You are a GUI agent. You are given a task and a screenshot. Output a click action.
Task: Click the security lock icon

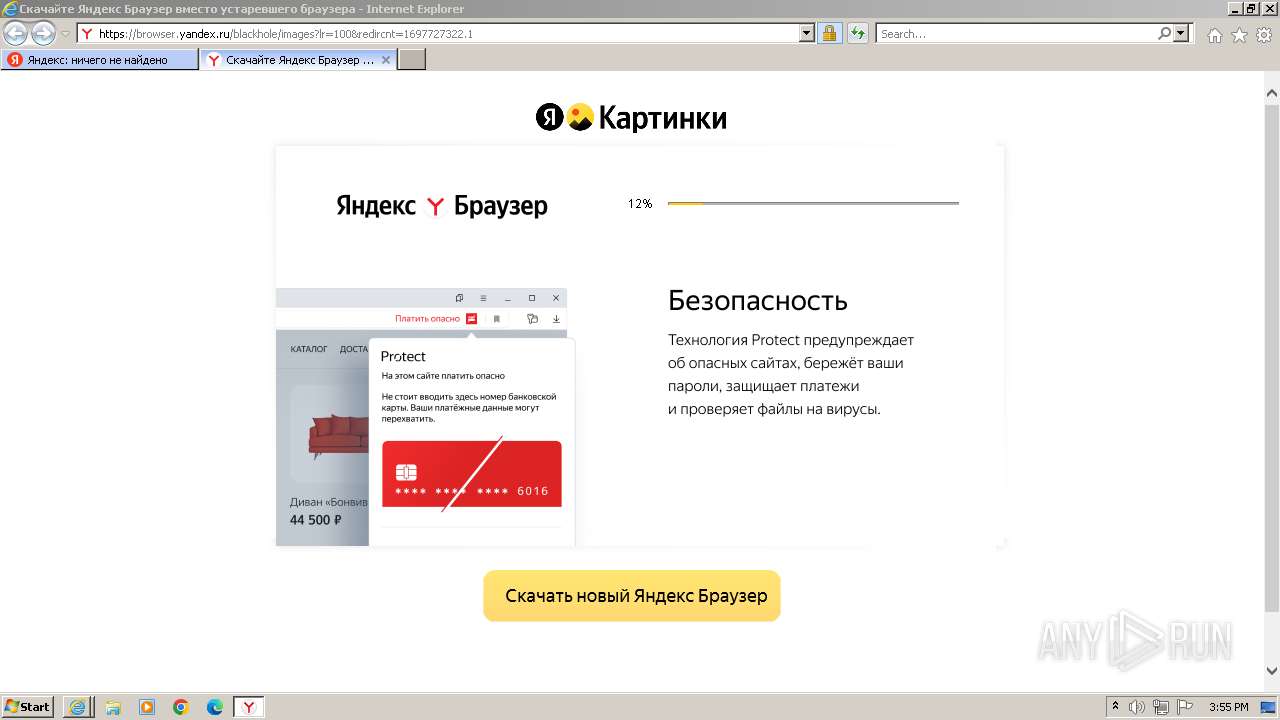829,33
